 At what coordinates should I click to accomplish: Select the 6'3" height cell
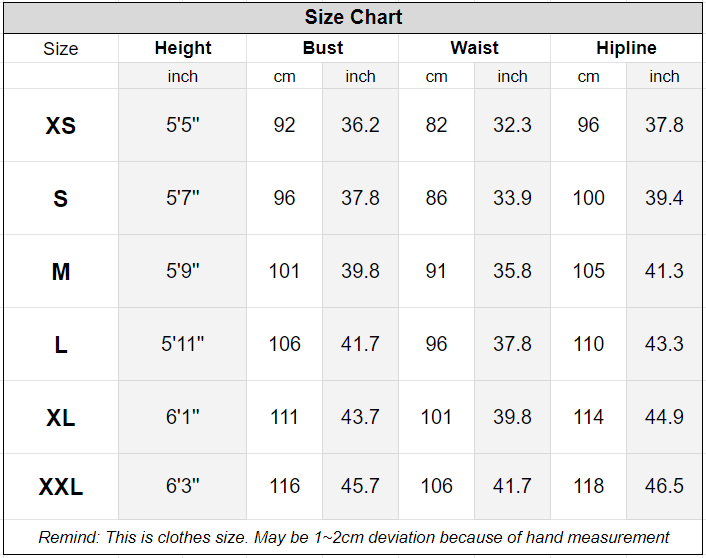(x=183, y=487)
